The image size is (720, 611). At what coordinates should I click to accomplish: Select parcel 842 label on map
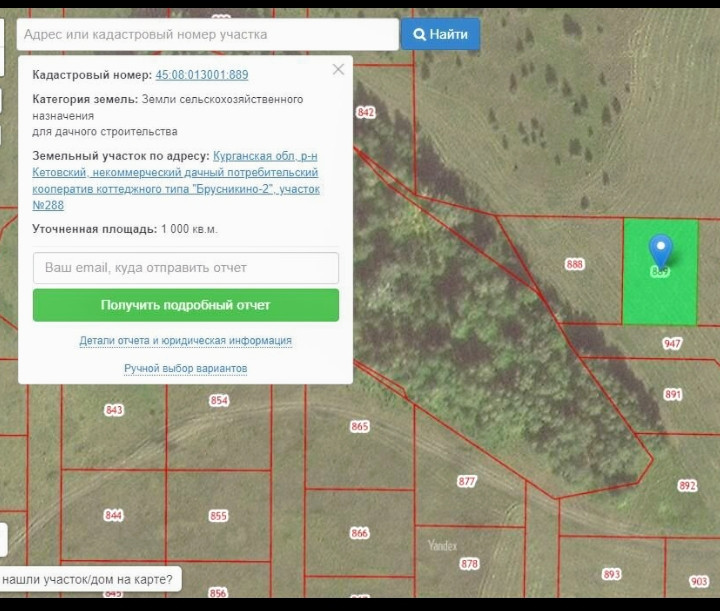point(365,113)
